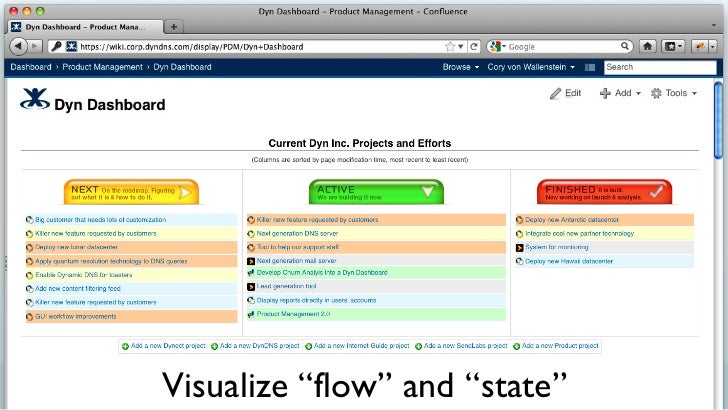Click the bookmark star icon in address bar
The height and width of the screenshot is (410, 728).
(449, 46)
